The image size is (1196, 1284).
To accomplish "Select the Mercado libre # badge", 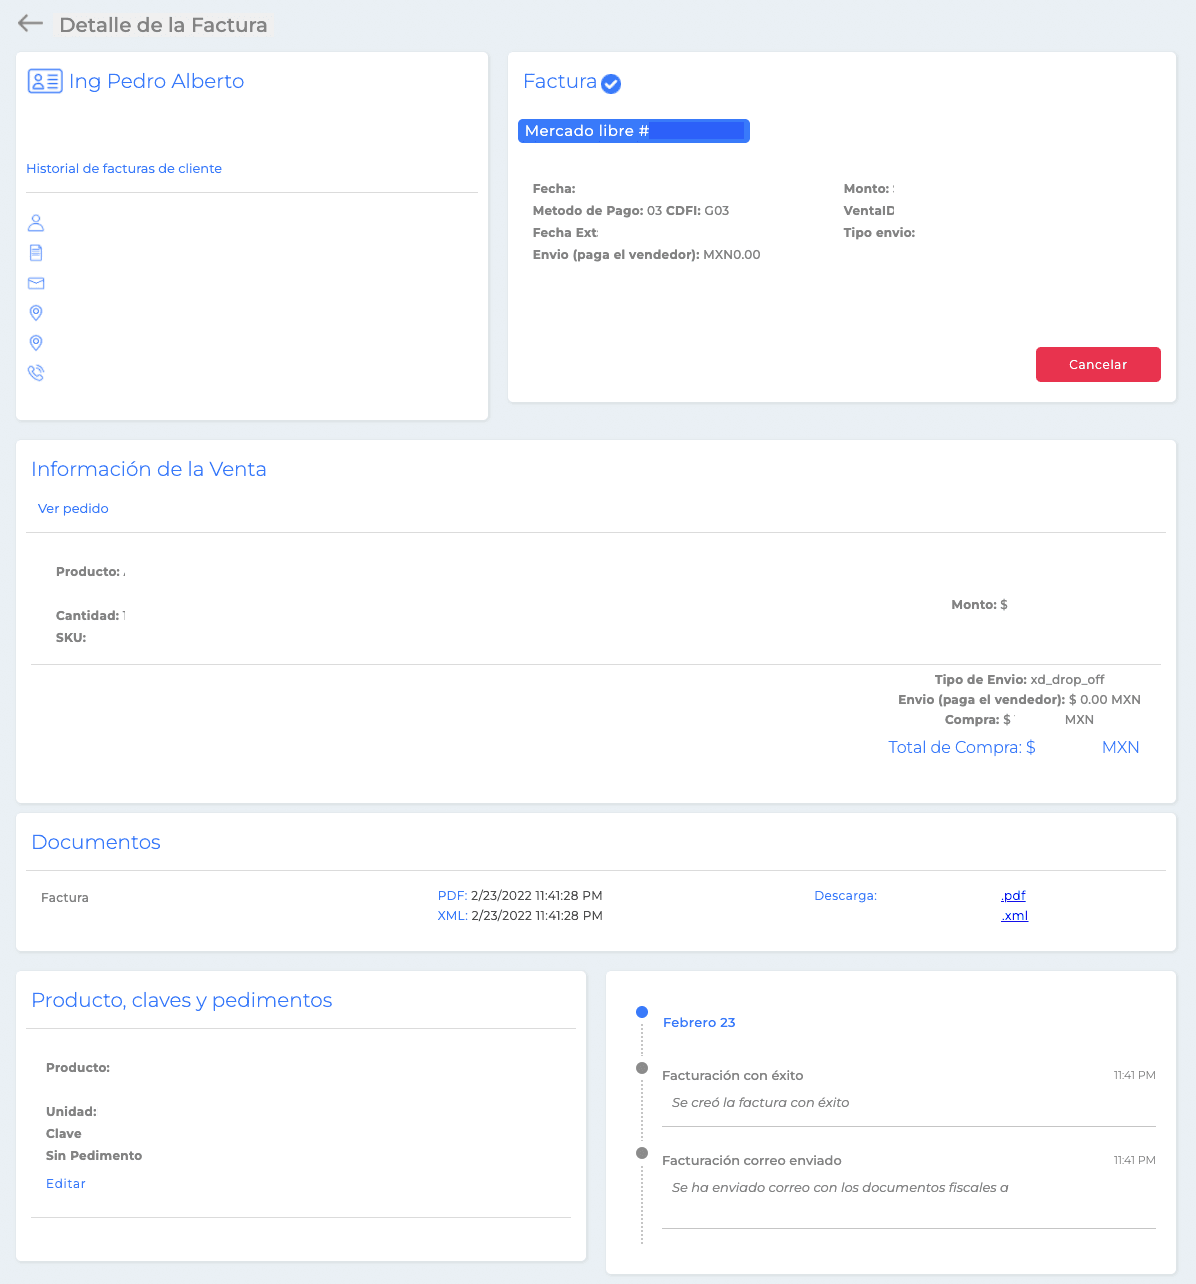I will tap(634, 131).
